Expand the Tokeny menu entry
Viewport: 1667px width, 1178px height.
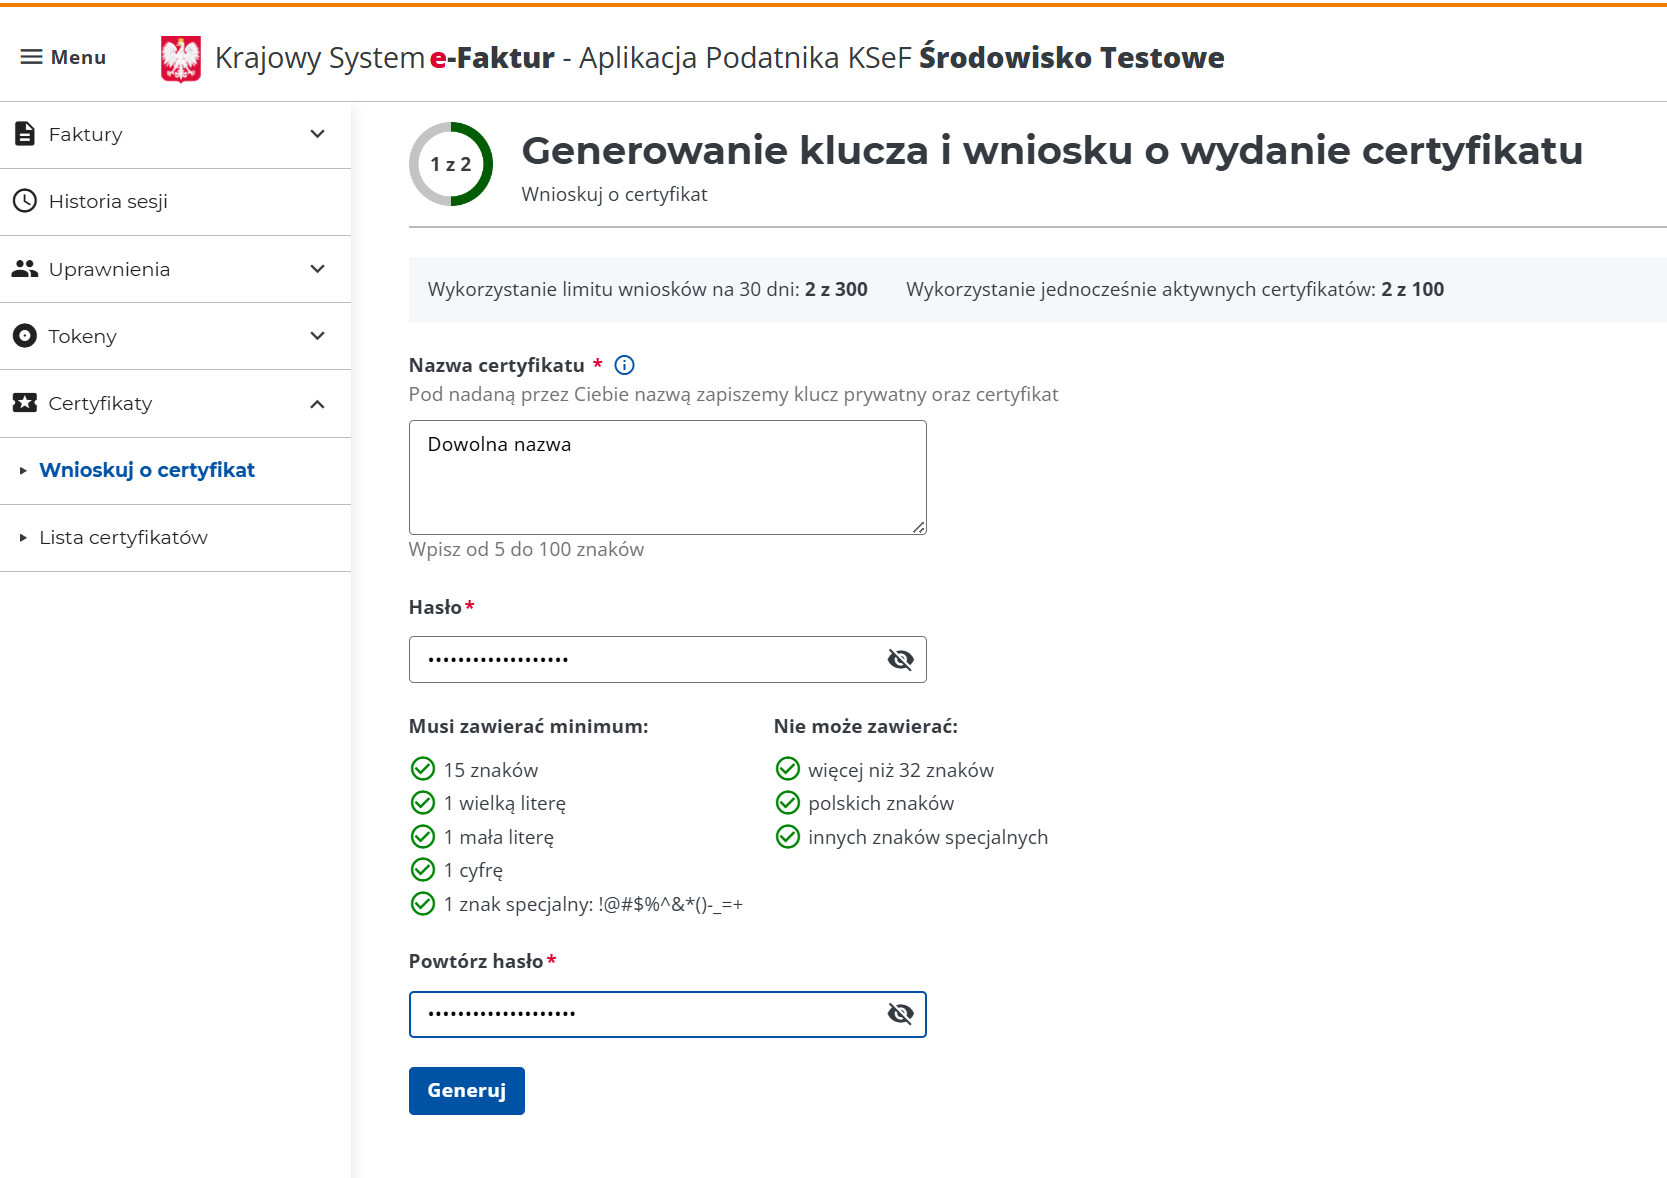point(318,336)
